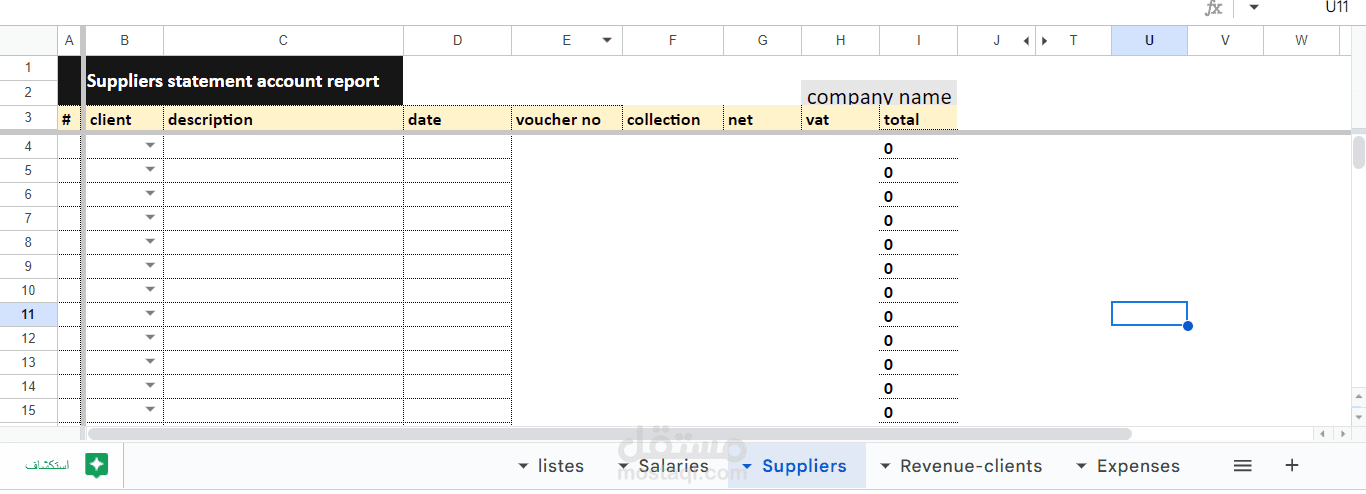The image size is (1366, 494).
Task: Click the green Explore star icon
Action: click(96, 465)
